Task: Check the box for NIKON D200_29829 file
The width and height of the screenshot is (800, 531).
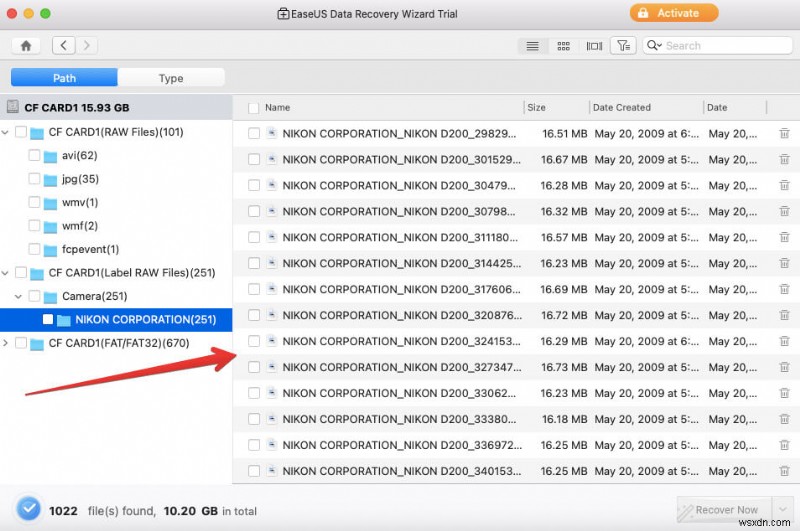Action: (254, 134)
